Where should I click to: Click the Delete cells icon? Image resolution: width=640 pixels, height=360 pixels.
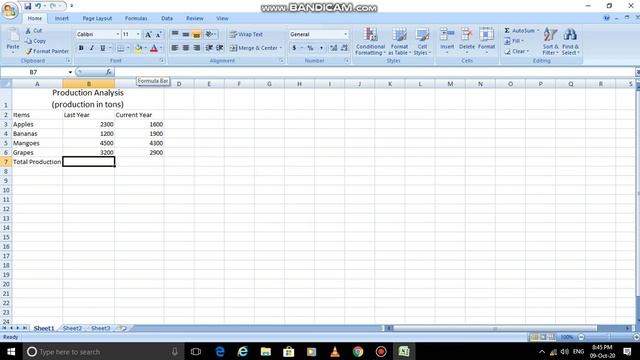467,35
